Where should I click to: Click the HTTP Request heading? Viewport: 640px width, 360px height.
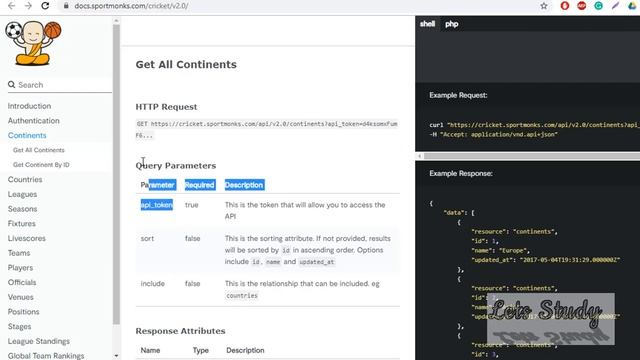point(166,107)
